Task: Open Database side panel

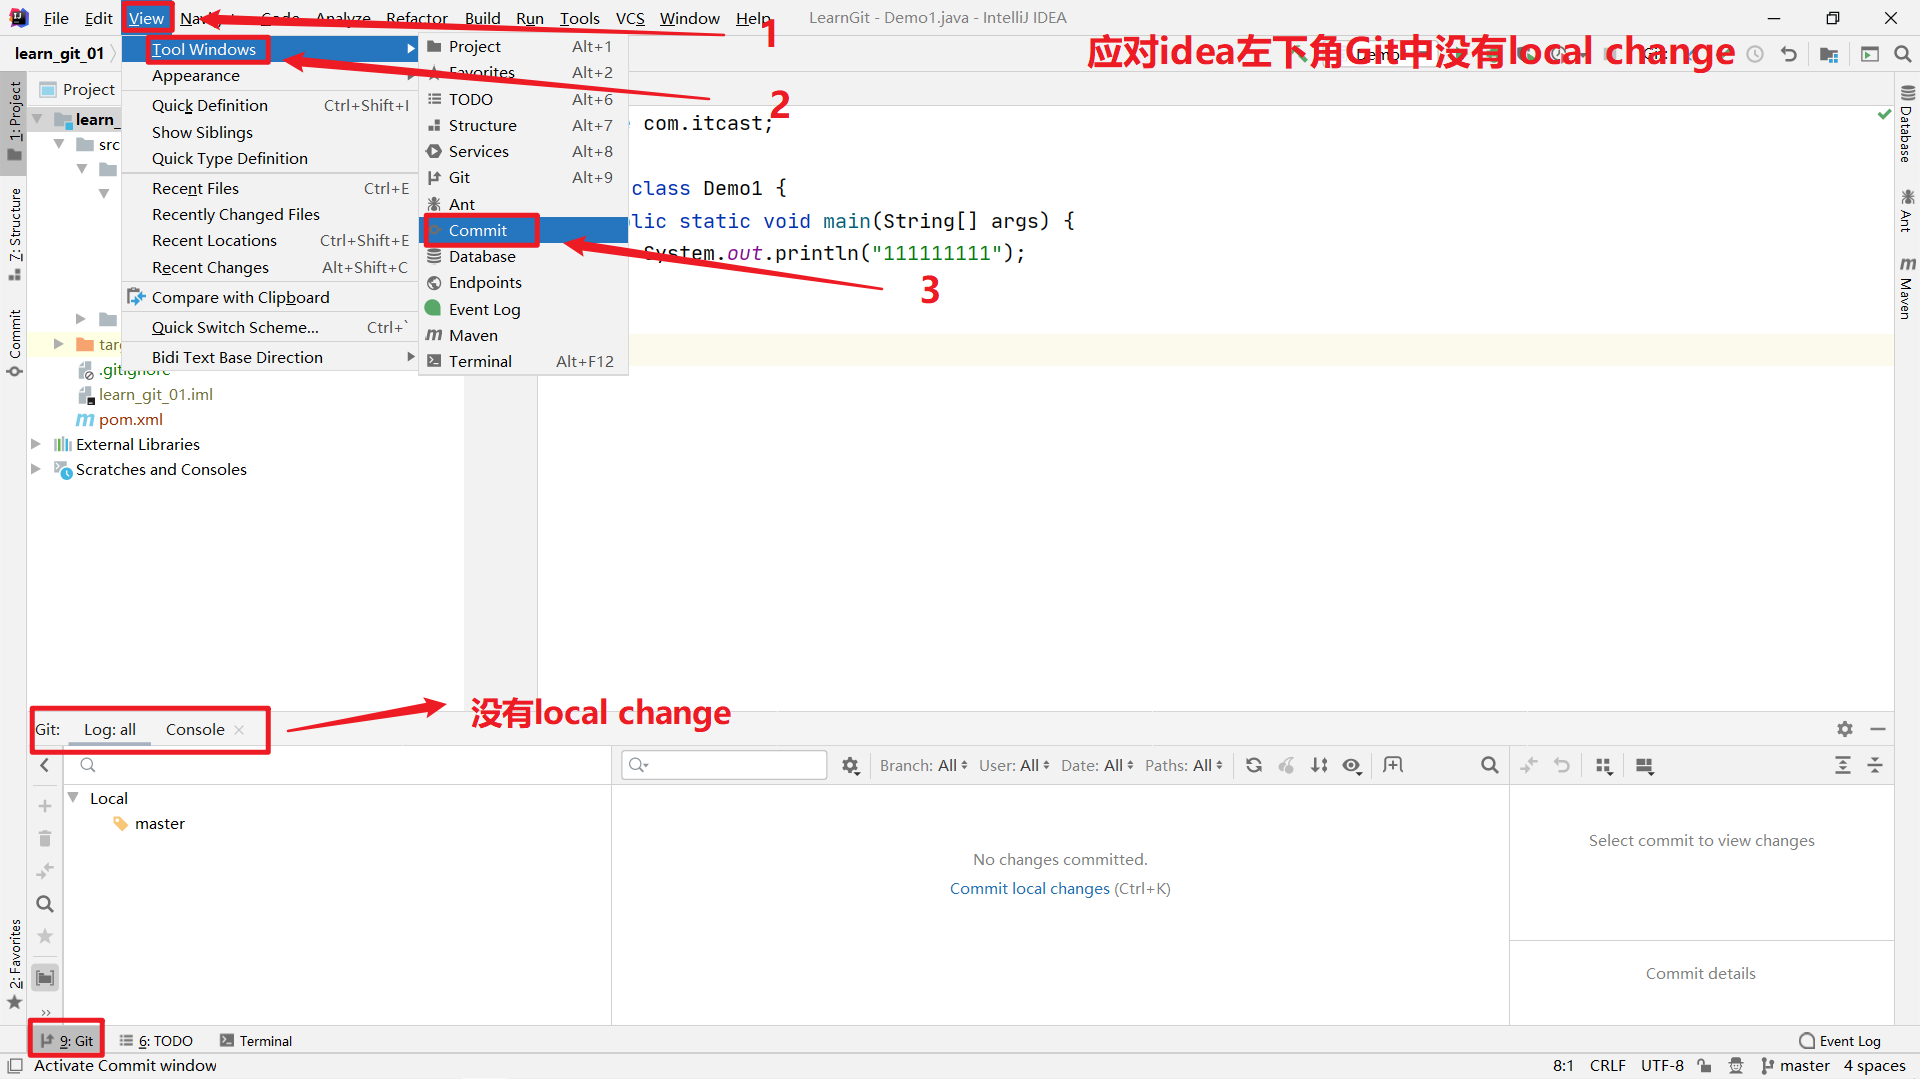Action: tap(1907, 125)
